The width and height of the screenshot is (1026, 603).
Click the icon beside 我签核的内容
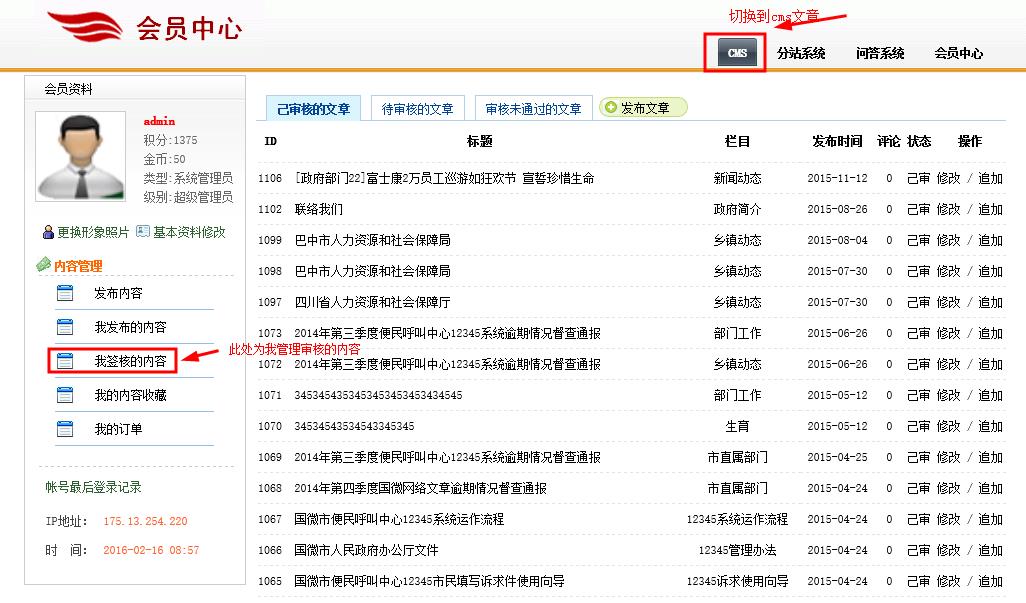tap(65, 361)
